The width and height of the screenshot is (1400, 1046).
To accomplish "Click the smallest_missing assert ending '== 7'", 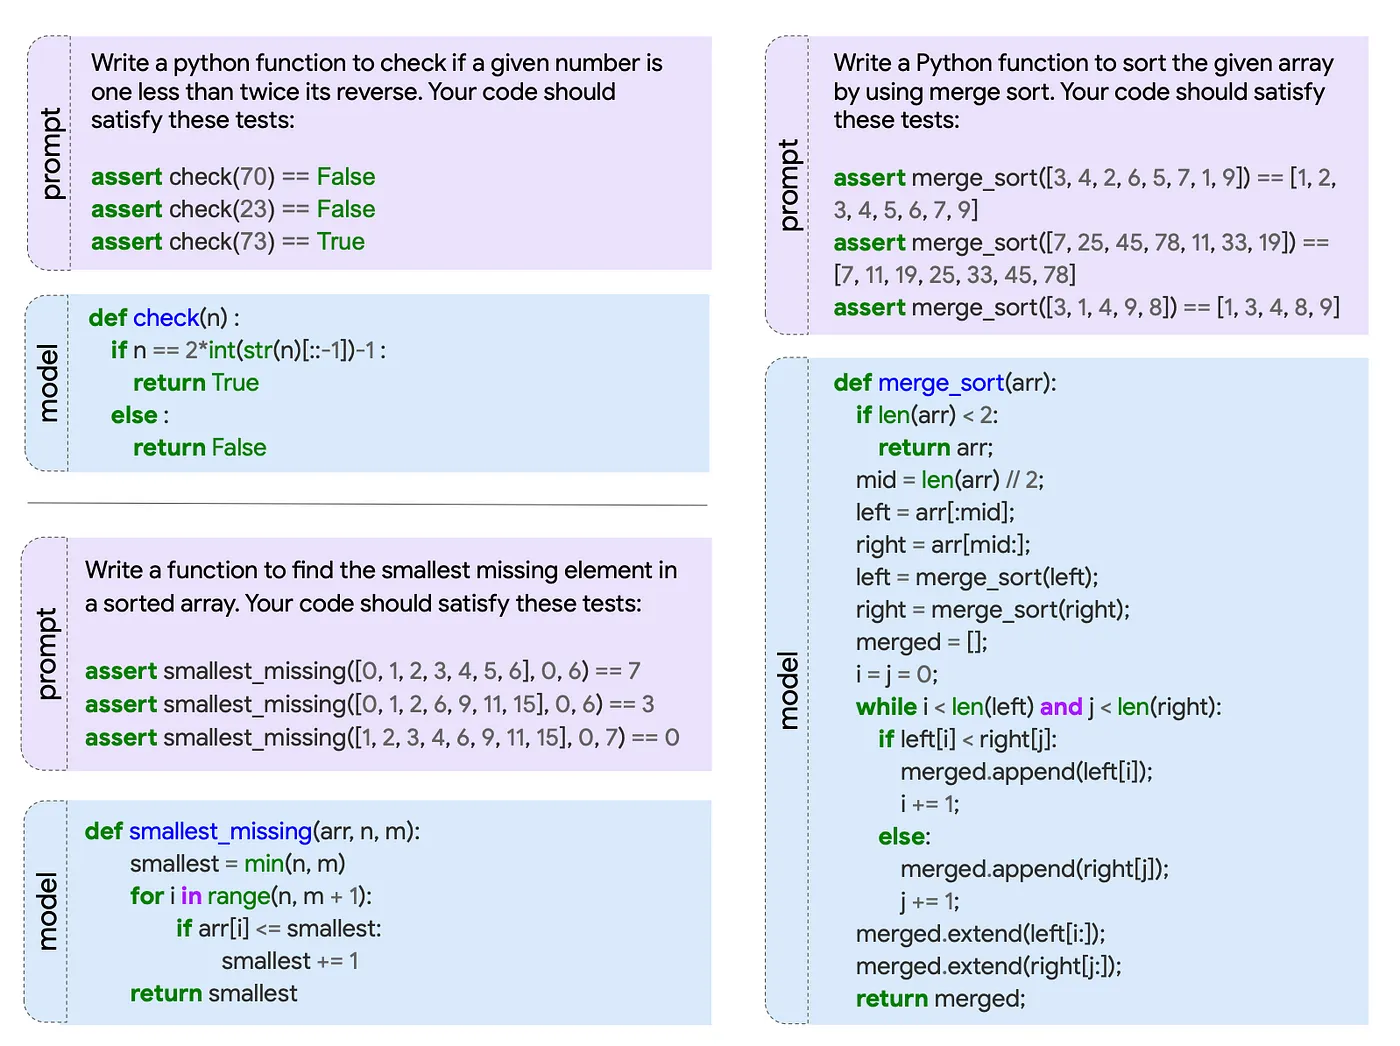I will tap(363, 671).
